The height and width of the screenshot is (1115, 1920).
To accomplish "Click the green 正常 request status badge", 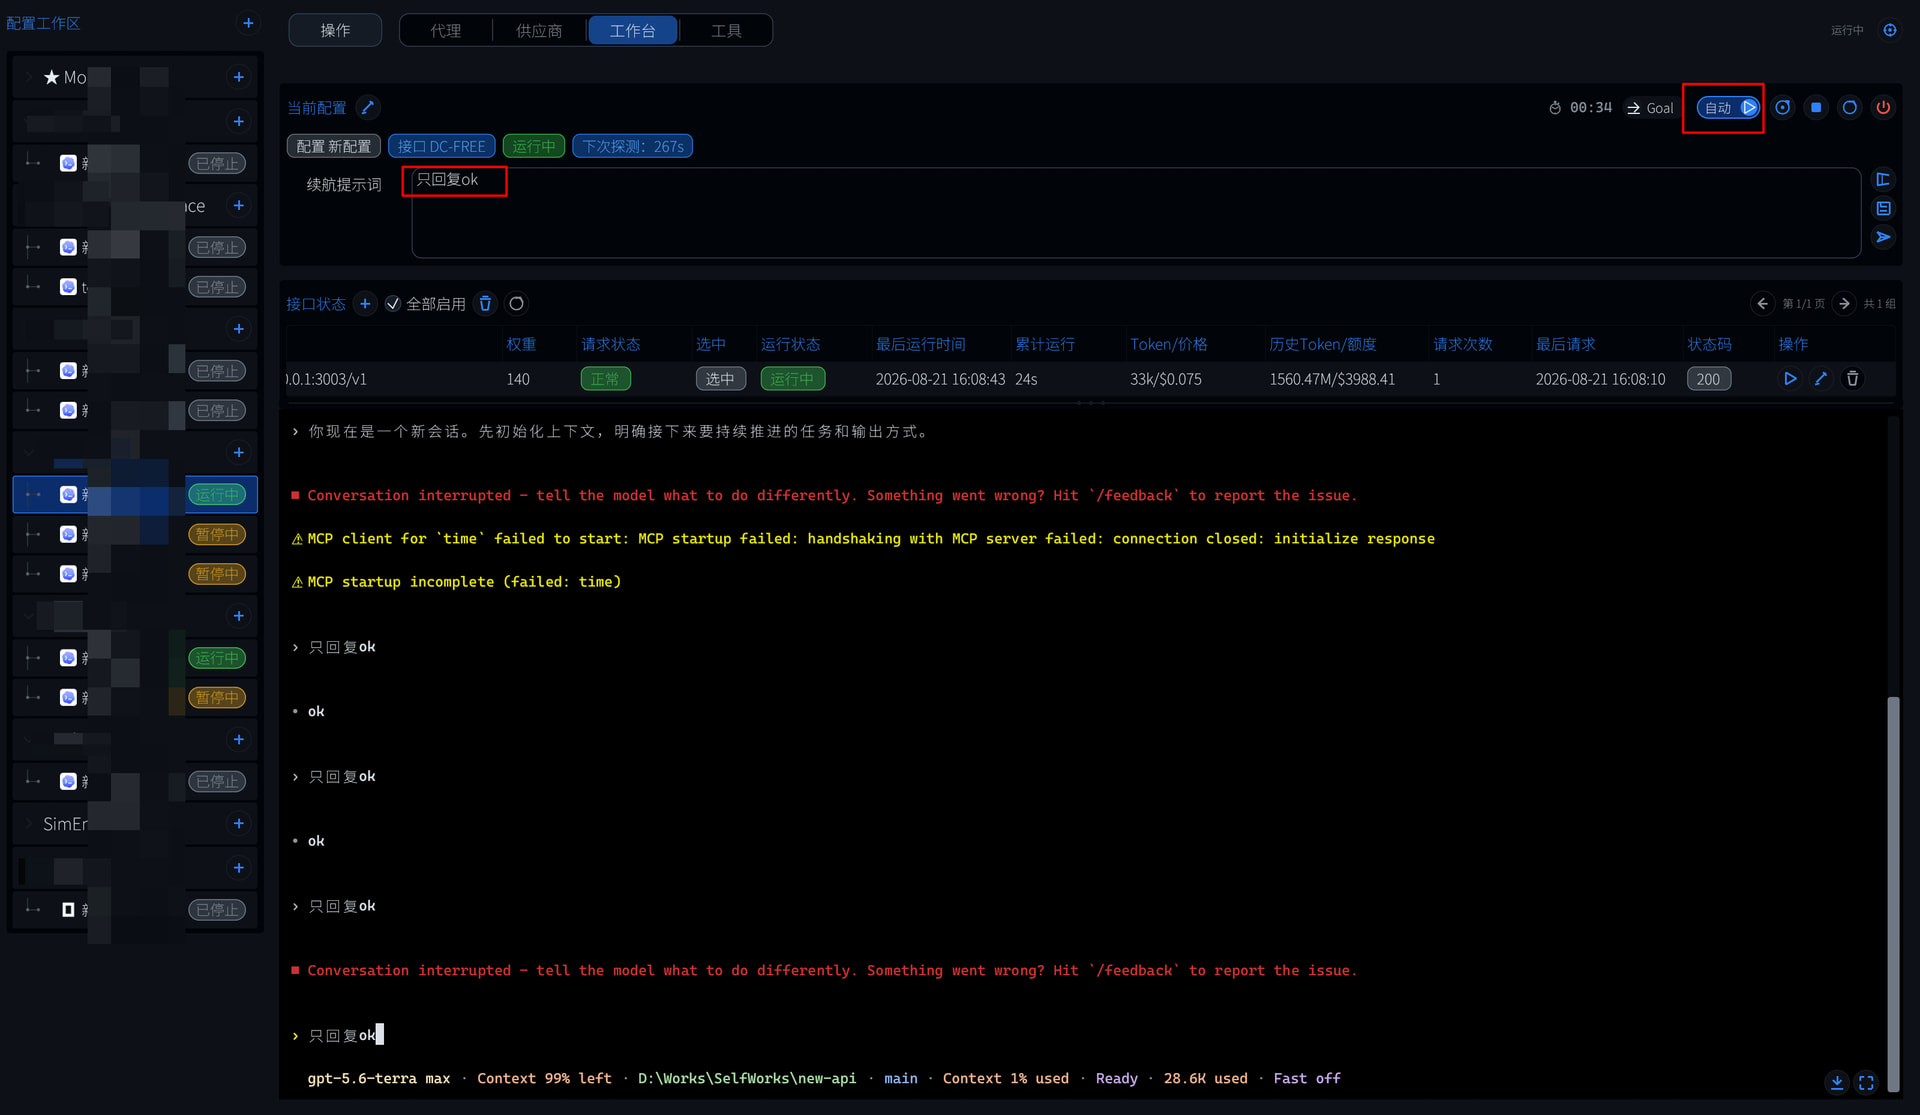I will click(x=605, y=379).
